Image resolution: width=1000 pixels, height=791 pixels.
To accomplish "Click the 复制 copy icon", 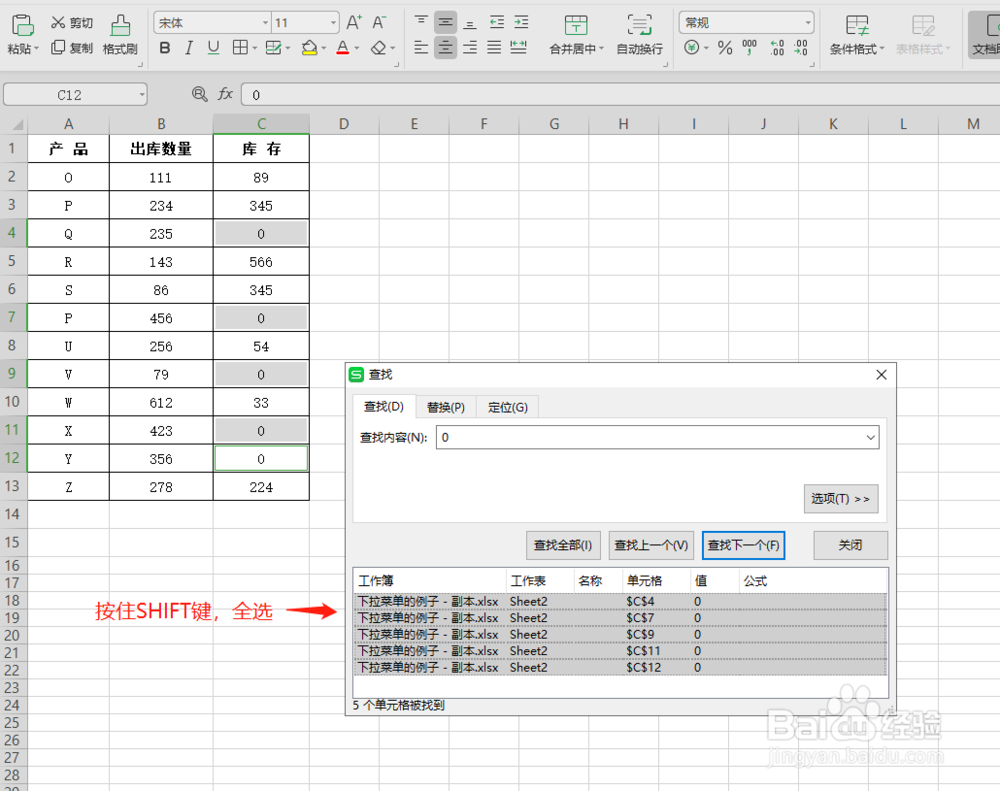I will 60,45.
